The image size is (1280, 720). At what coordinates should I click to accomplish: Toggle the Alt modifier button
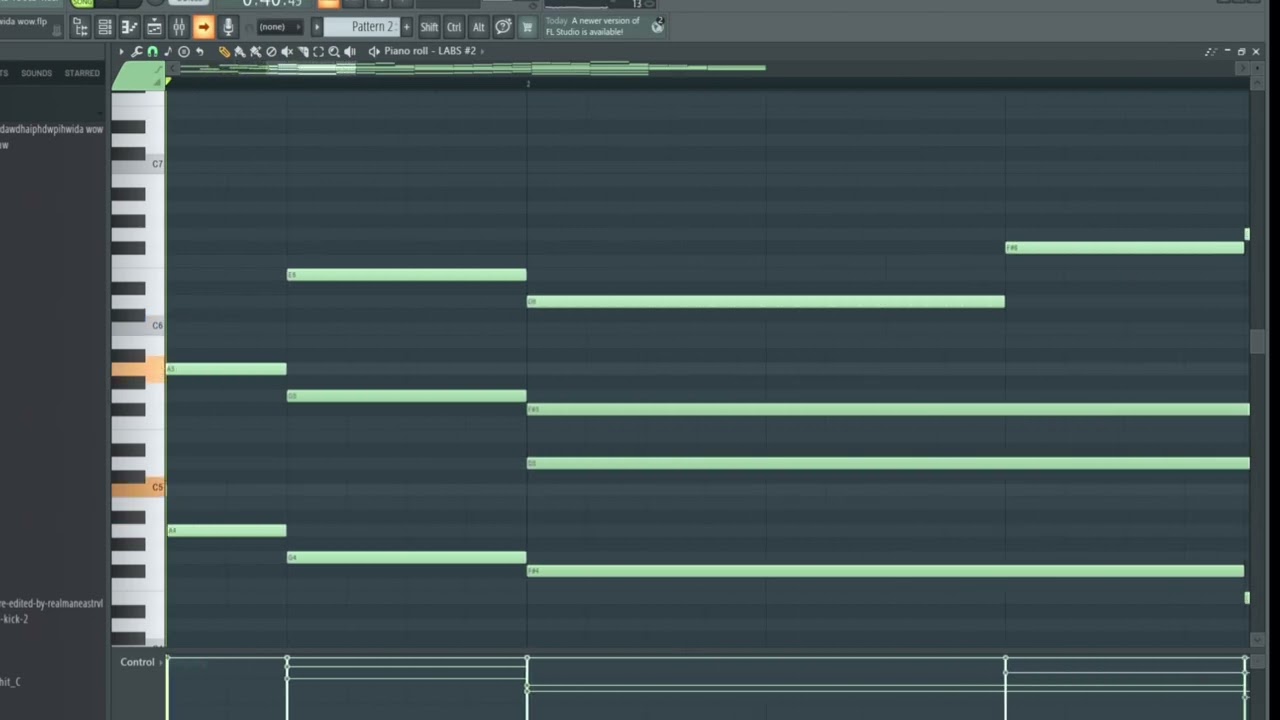478,27
